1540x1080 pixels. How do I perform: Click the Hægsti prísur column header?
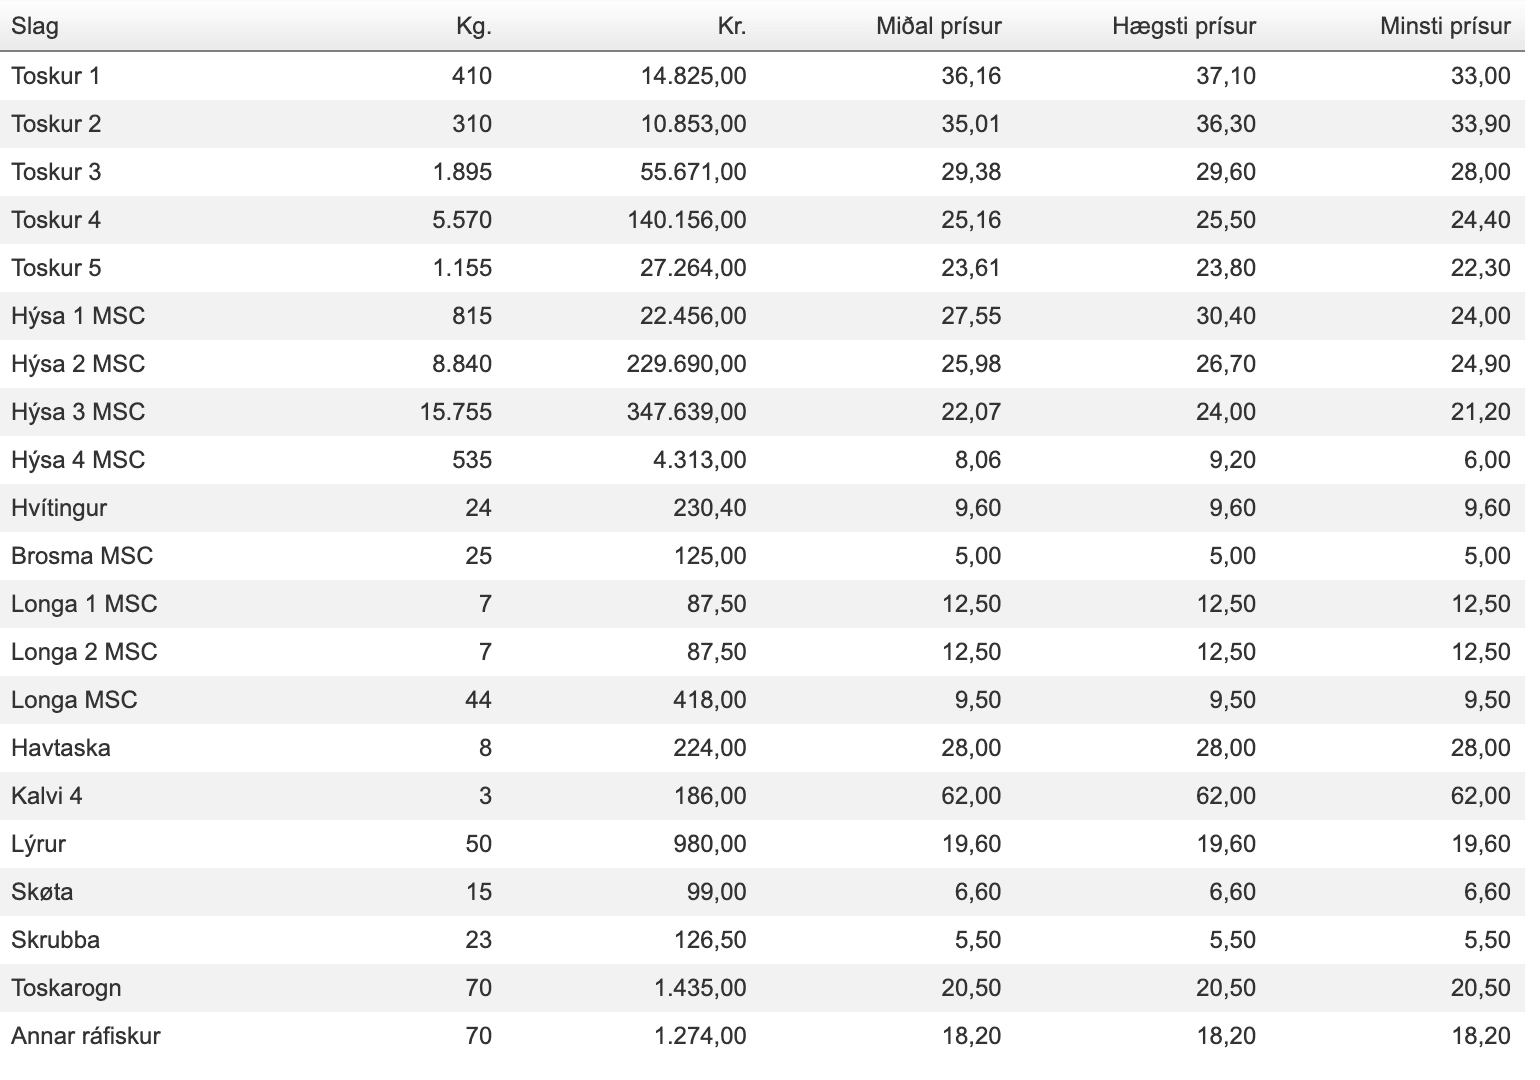coord(1183,26)
